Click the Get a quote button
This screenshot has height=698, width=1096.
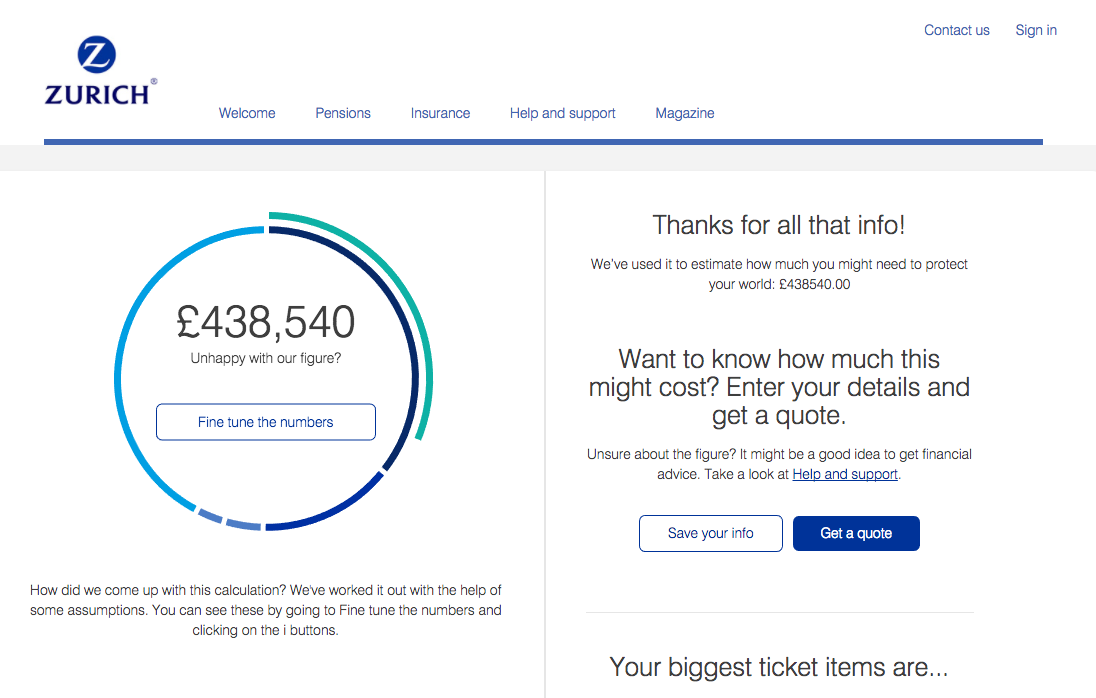[856, 533]
